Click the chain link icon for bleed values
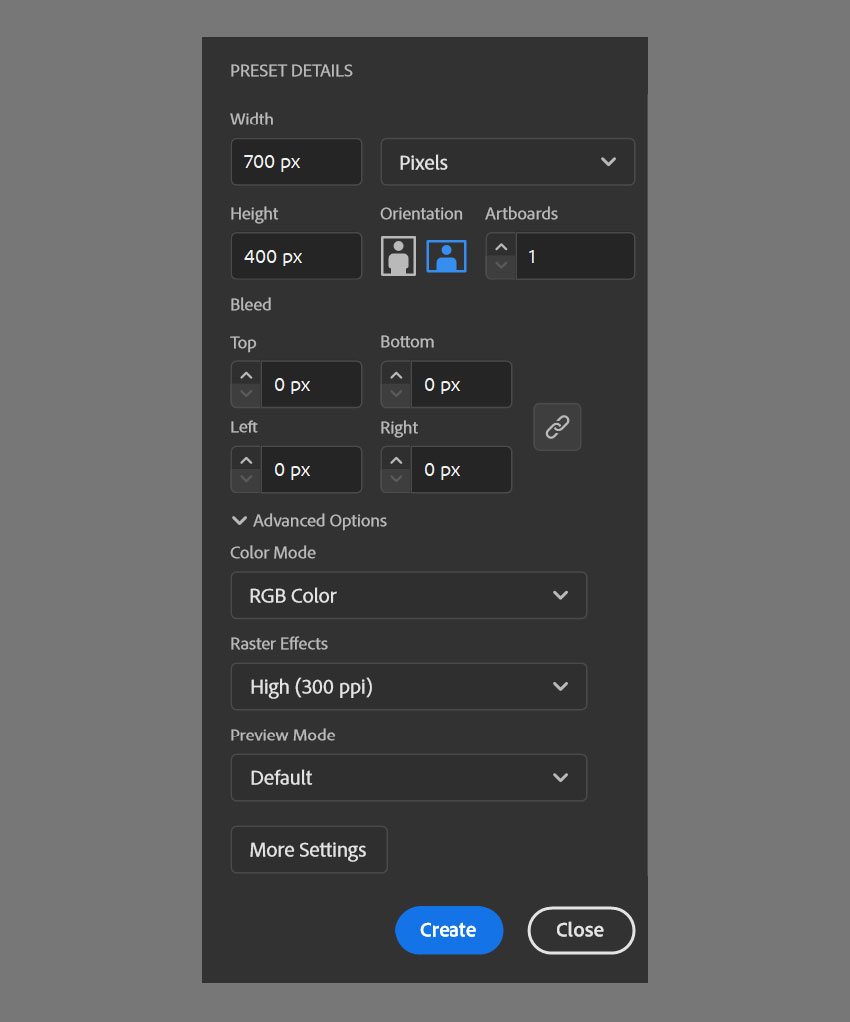The image size is (850, 1022). tap(557, 427)
